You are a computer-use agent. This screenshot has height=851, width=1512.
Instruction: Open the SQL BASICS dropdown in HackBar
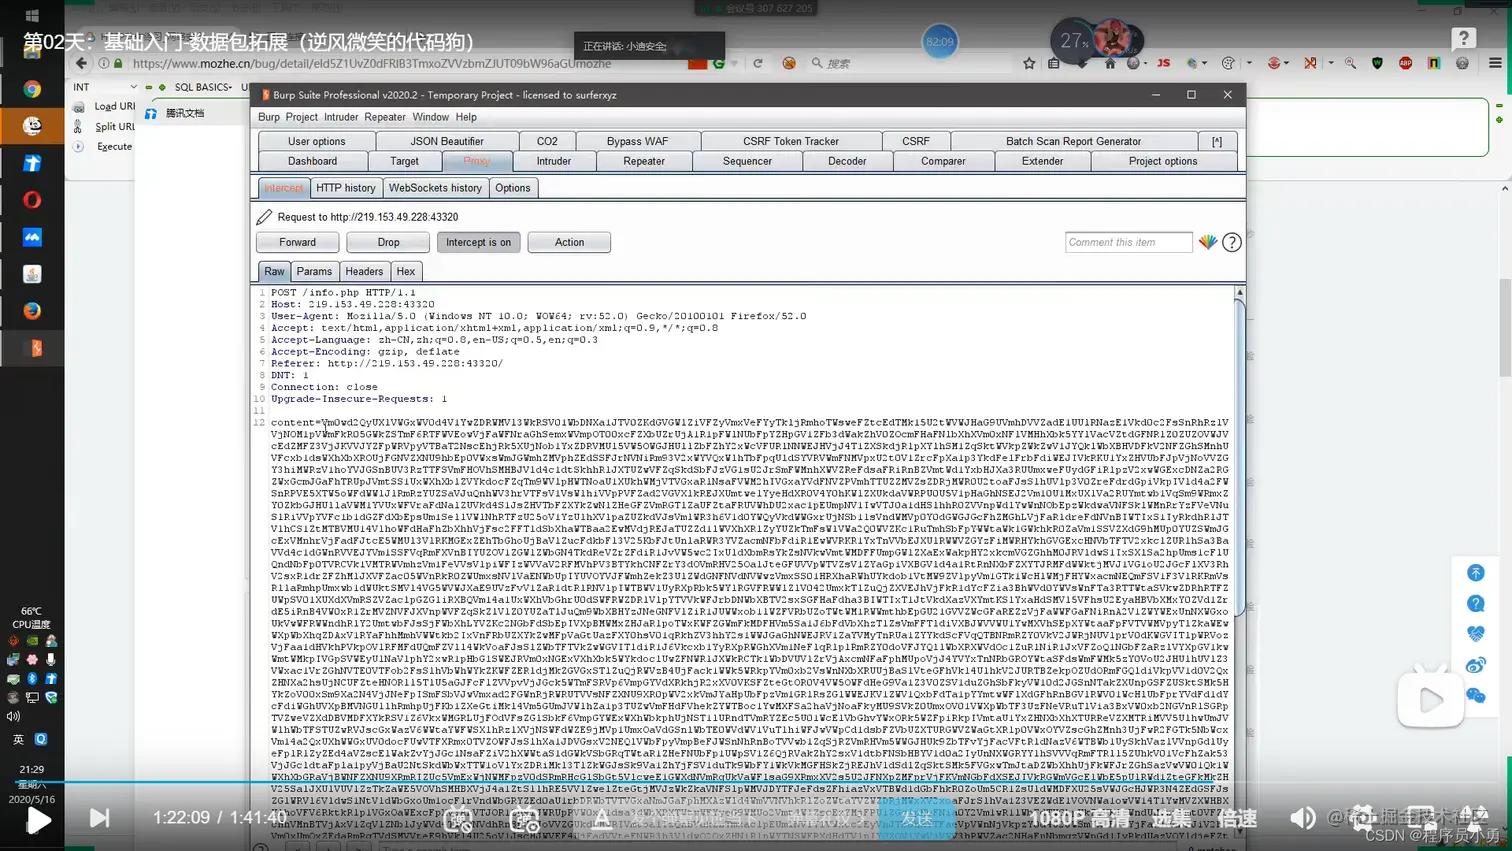(203, 87)
